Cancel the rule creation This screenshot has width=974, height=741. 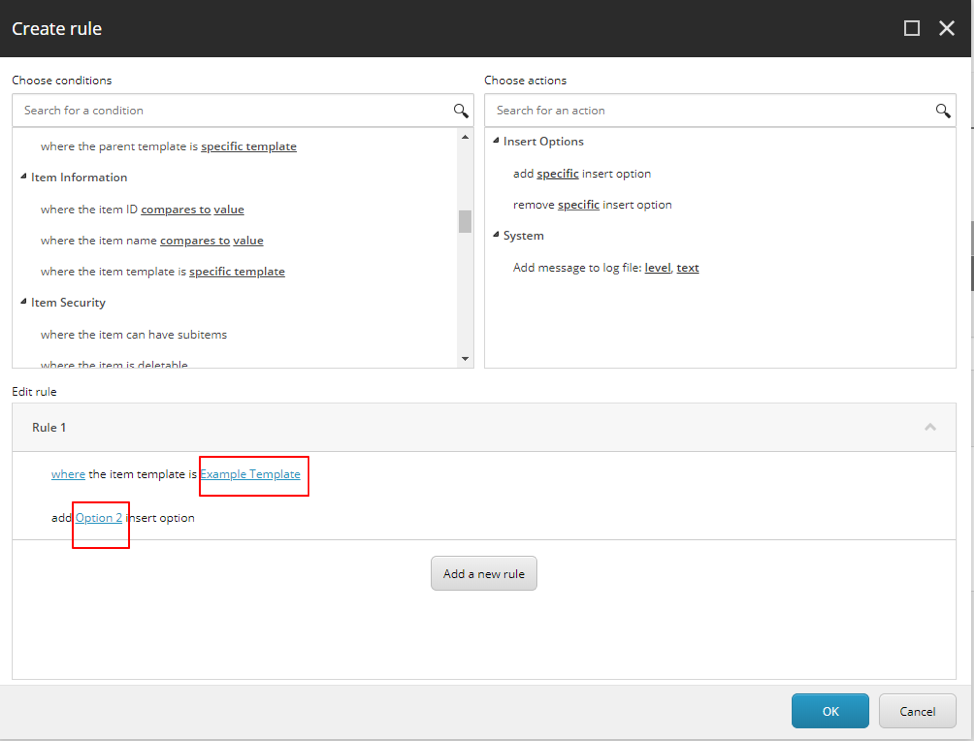point(917,711)
